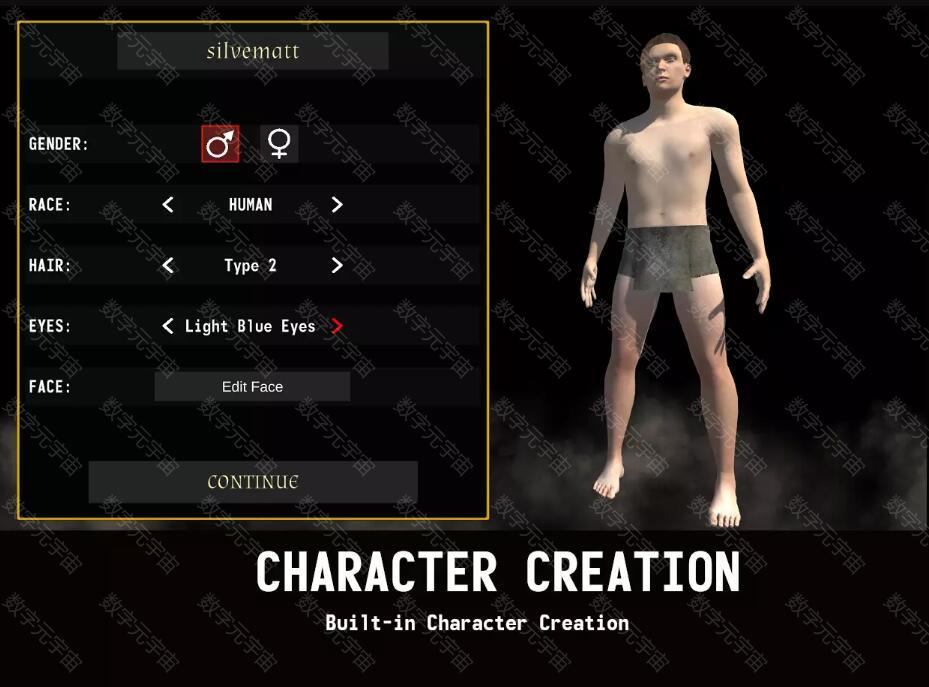
Task: Click the EYES row label
Action: click(50, 326)
